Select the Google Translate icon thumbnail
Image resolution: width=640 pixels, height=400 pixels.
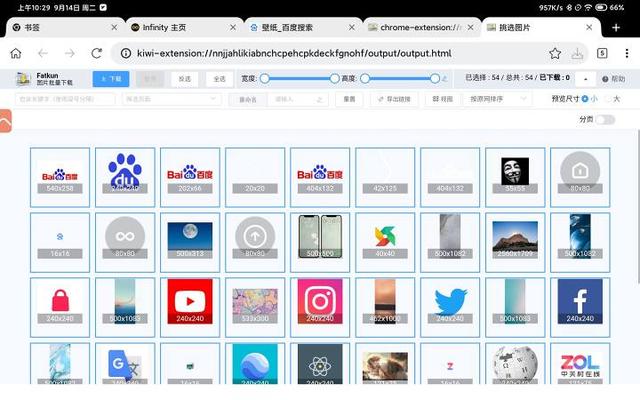click(x=125, y=364)
